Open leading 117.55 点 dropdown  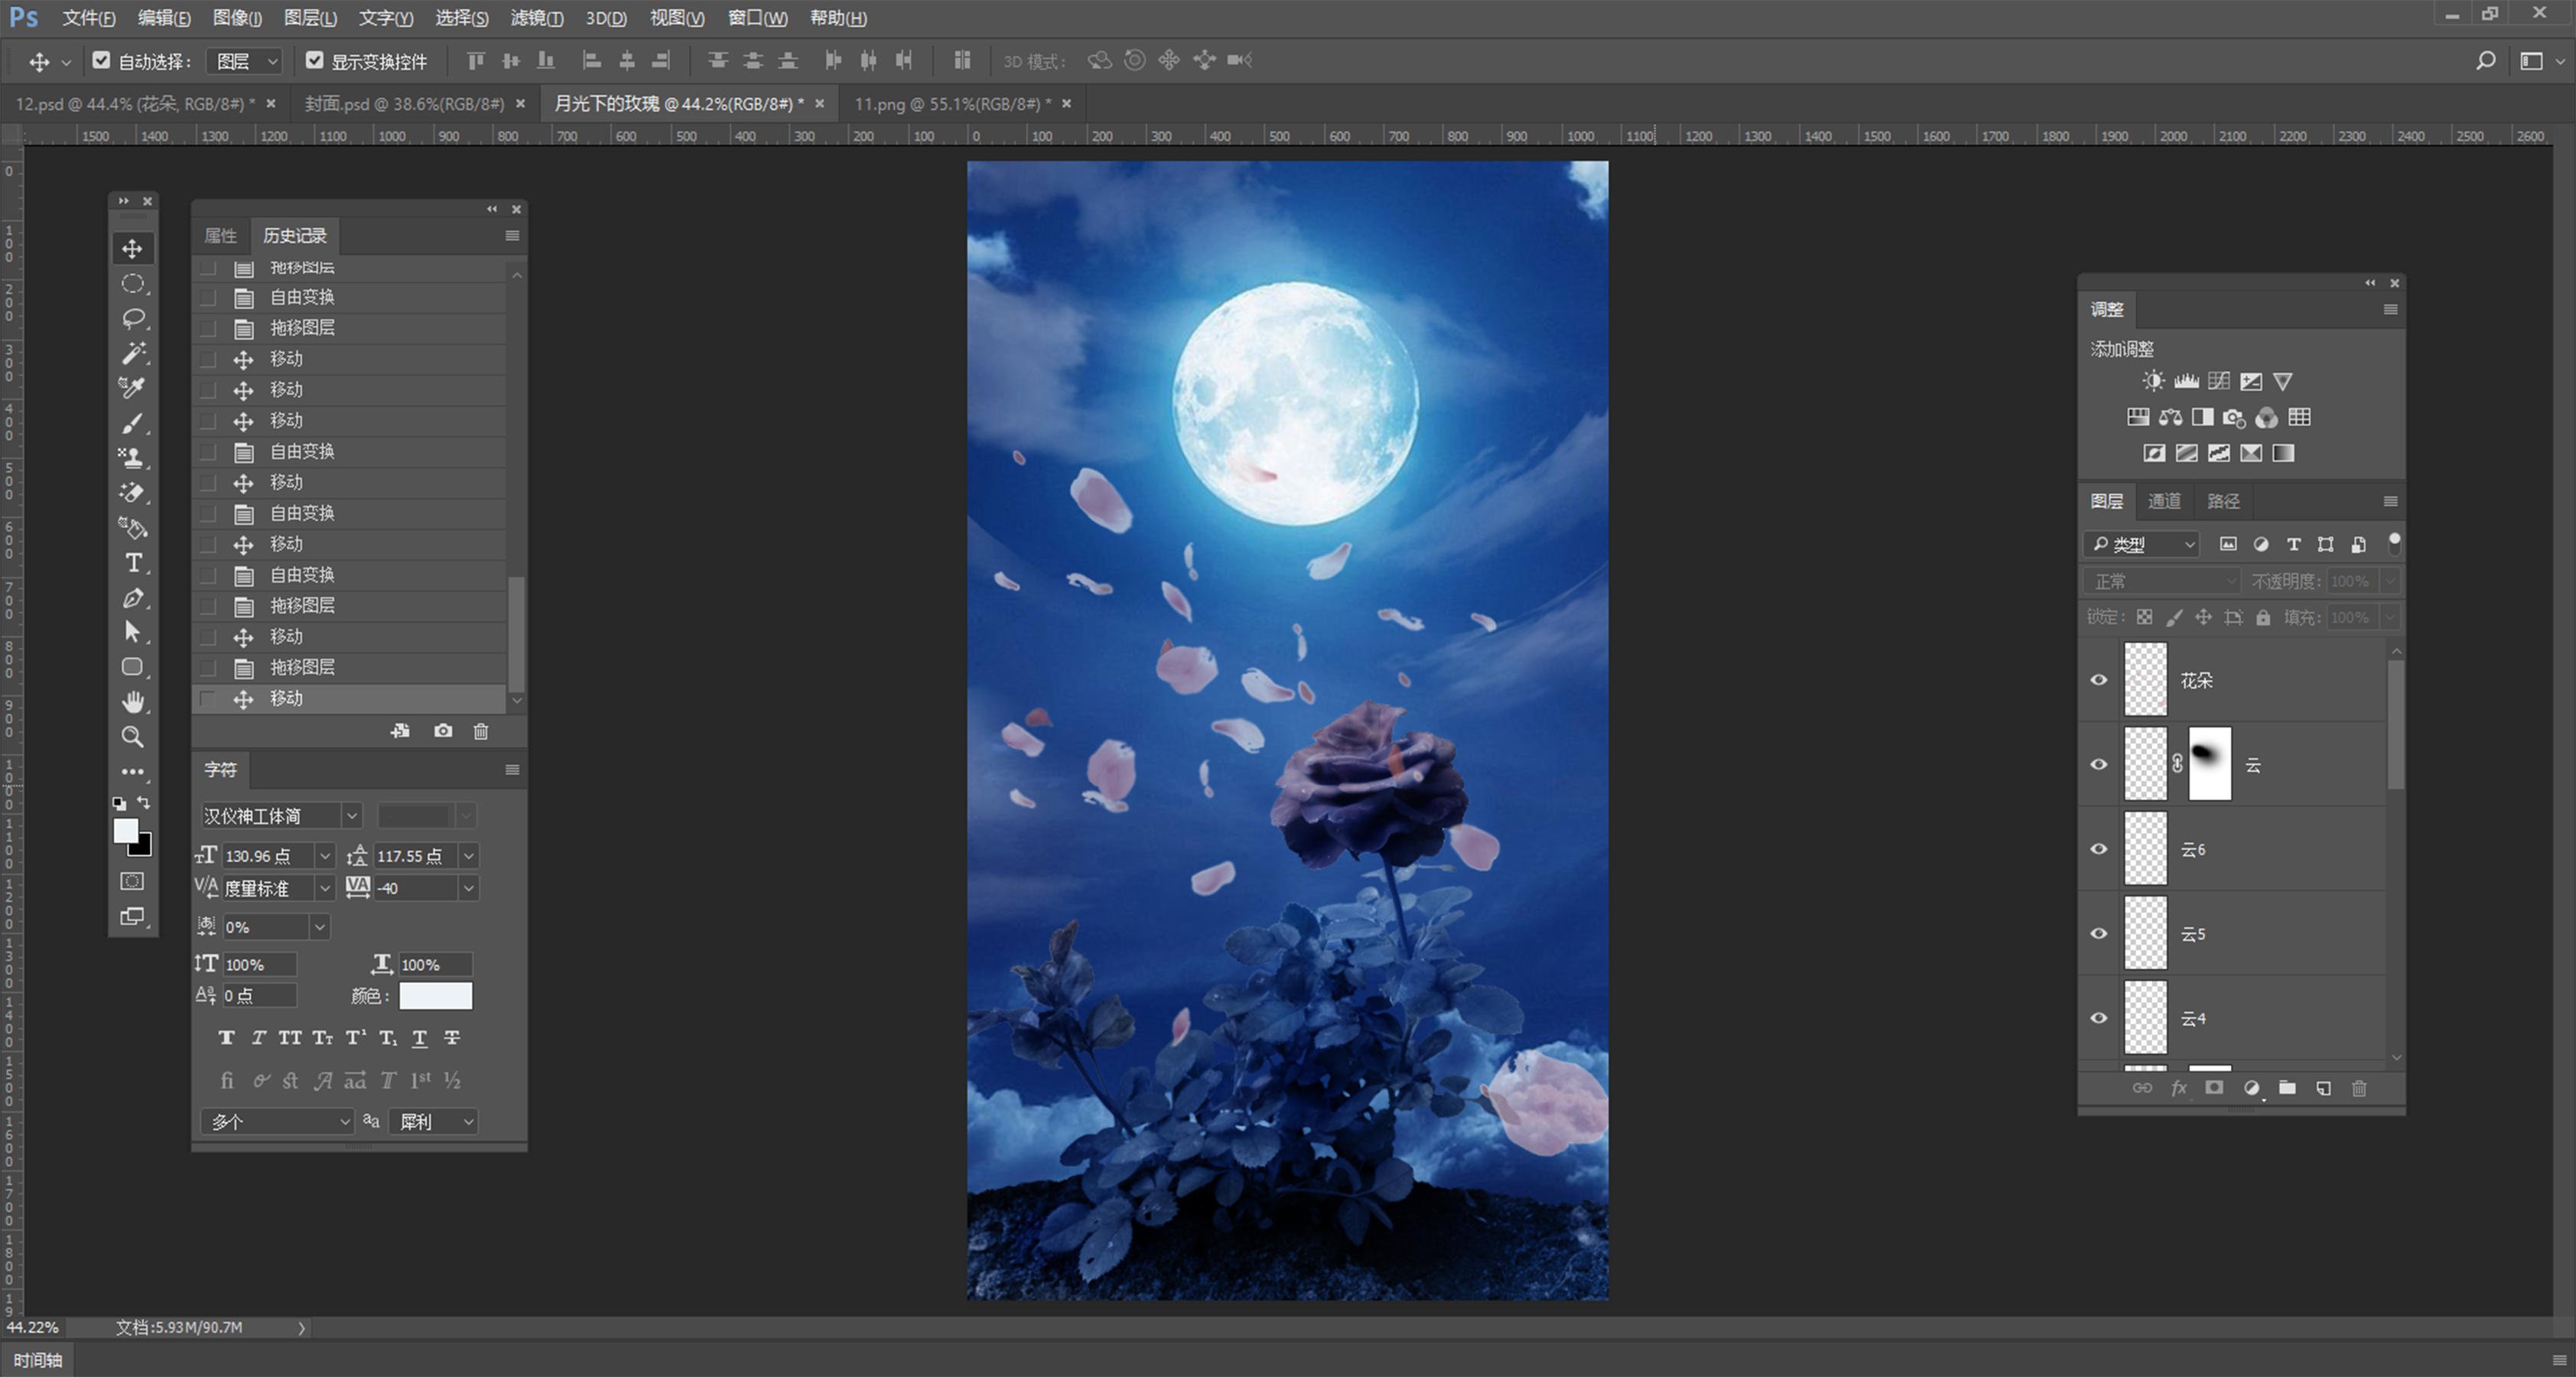click(468, 856)
